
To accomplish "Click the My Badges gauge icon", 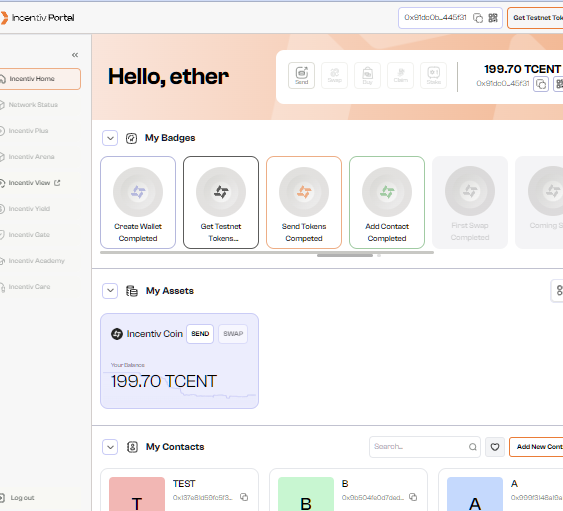I will point(131,138).
